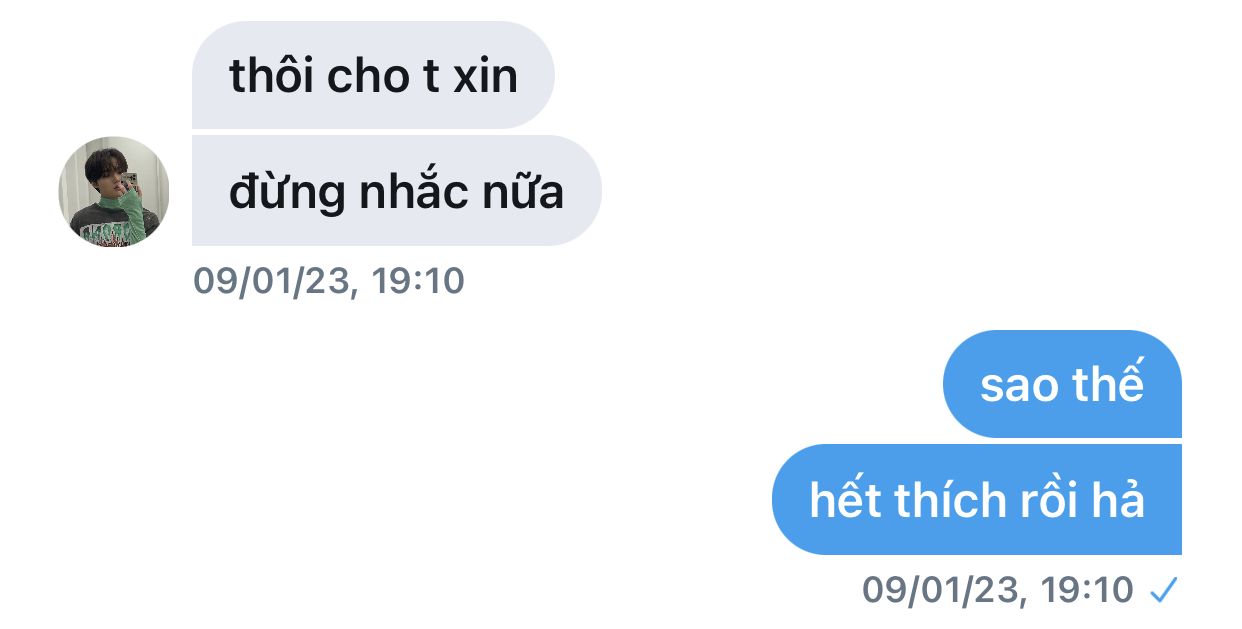Click the received message timestamp 09/01/23, 19:10
The height and width of the screenshot is (629, 1242).
click(x=329, y=282)
